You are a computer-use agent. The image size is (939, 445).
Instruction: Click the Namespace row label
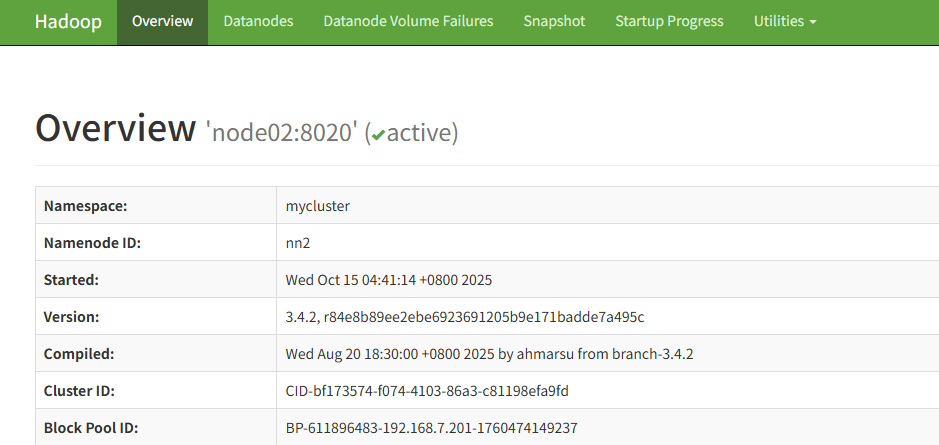[x=86, y=206]
